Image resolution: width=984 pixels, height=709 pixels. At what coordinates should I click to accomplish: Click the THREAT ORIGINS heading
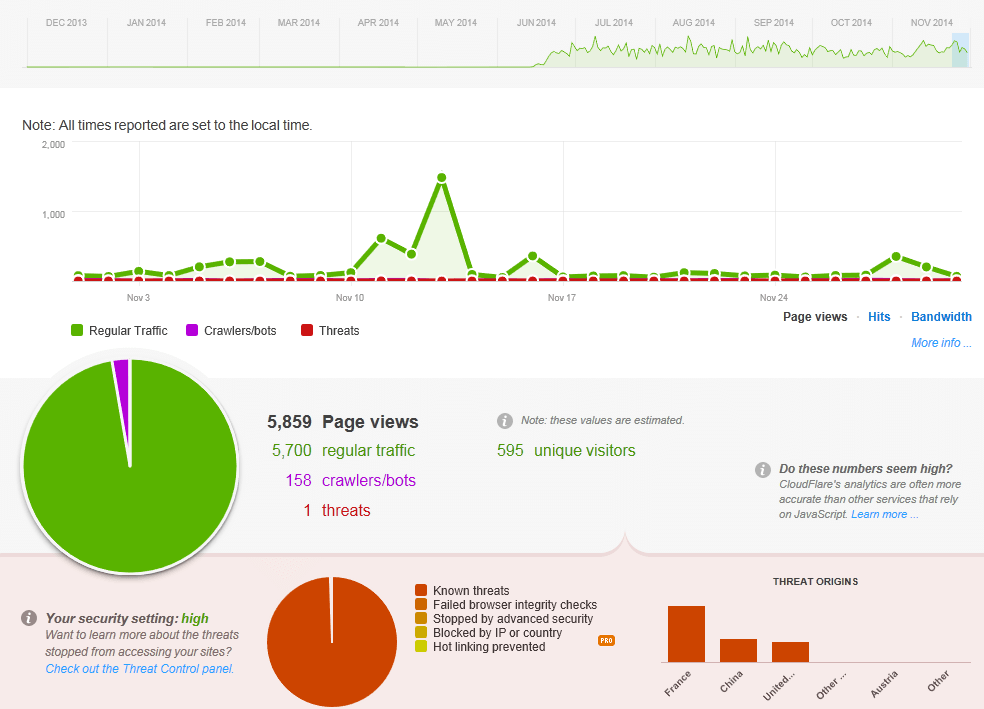815,582
